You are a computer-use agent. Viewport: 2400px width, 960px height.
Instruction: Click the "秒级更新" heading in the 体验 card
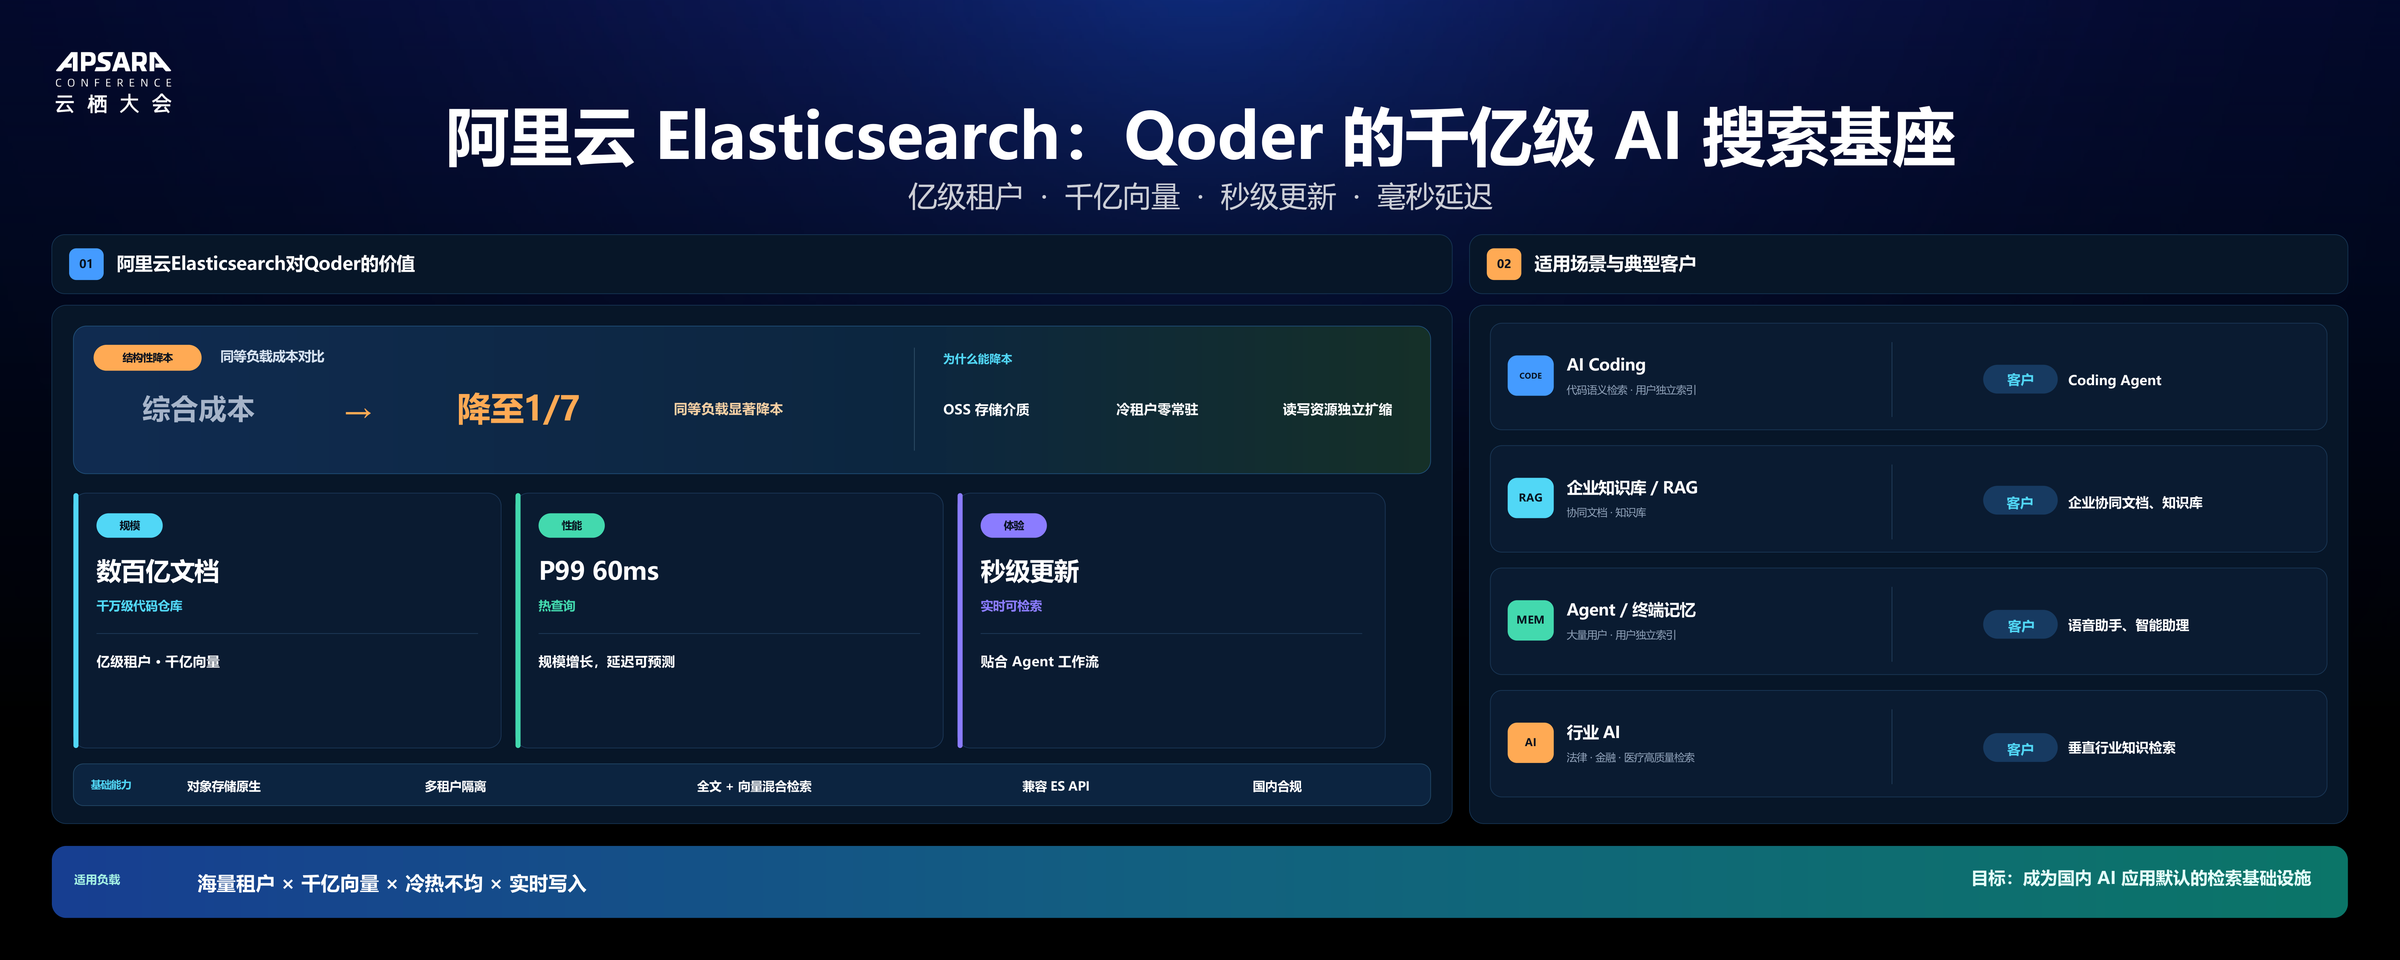(1030, 571)
